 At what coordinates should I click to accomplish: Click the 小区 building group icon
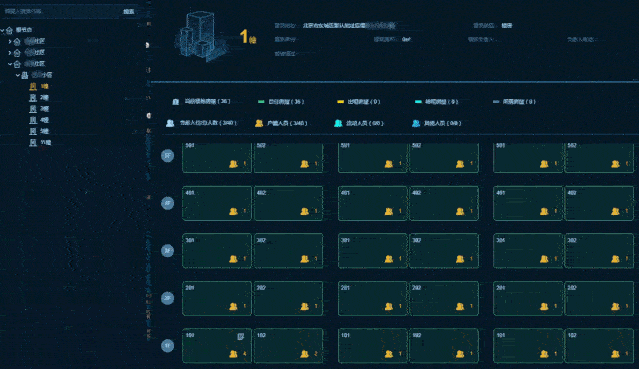pyautogui.click(x=24, y=75)
